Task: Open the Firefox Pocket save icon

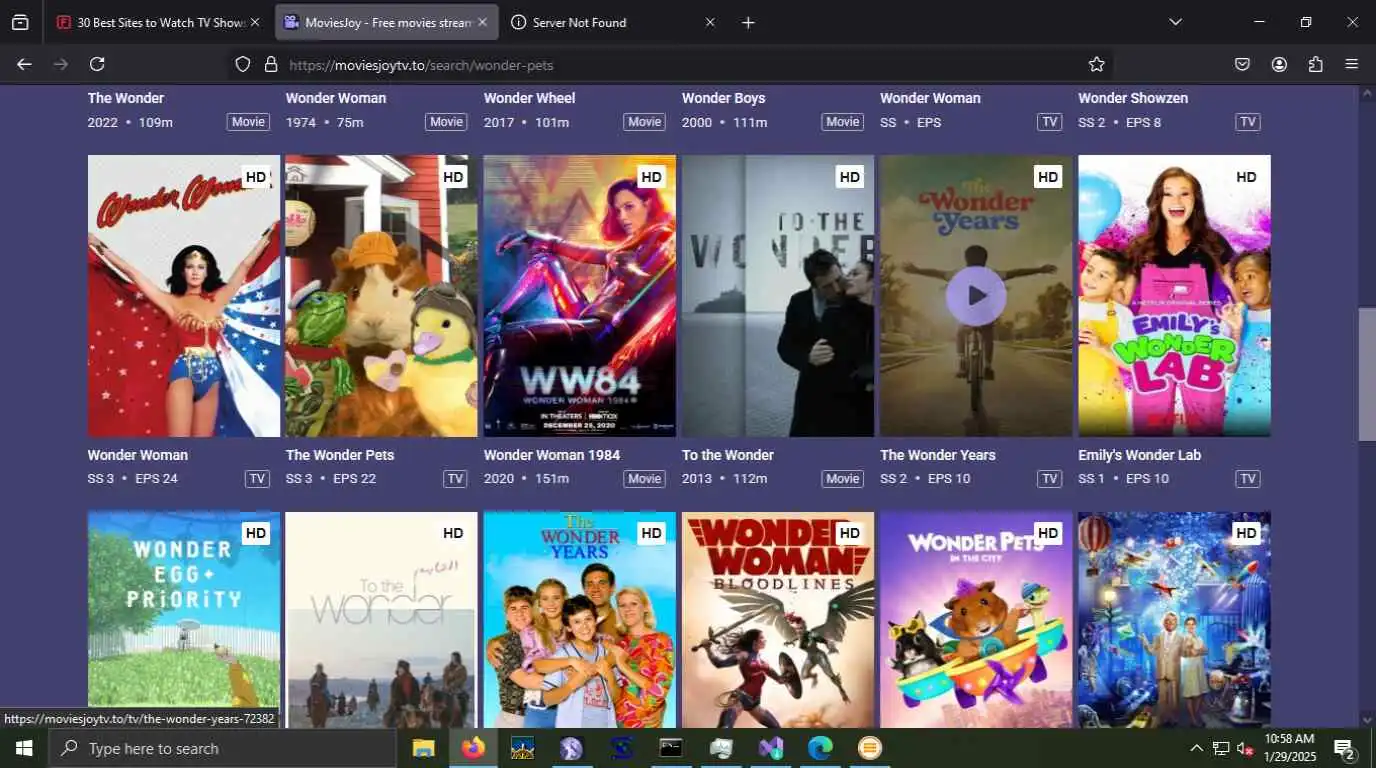Action: [x=1242, y=64]
